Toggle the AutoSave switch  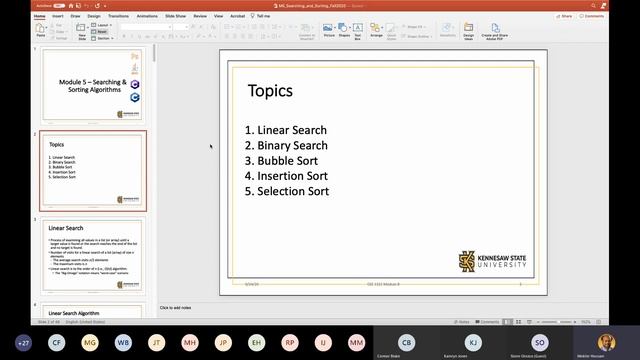(59, 6)
